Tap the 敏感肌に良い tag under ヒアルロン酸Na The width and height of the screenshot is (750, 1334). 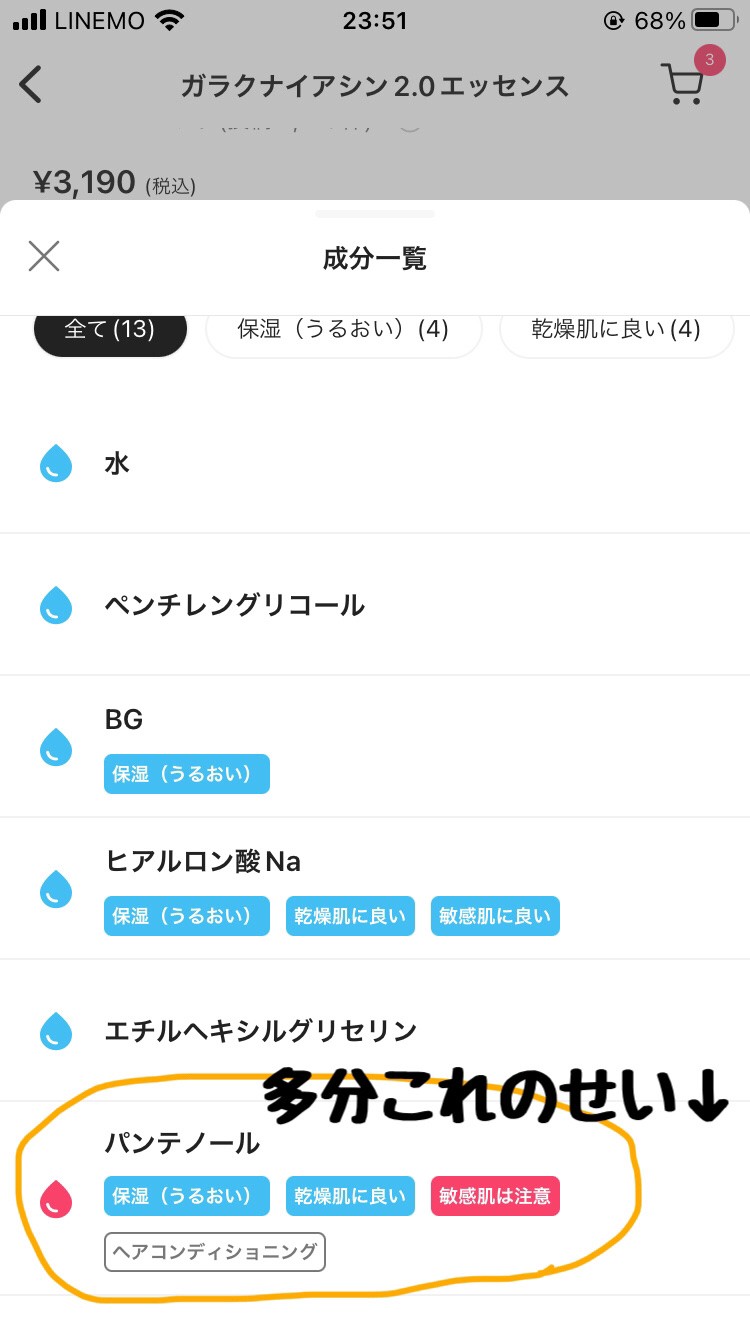(x=495, y=916)
